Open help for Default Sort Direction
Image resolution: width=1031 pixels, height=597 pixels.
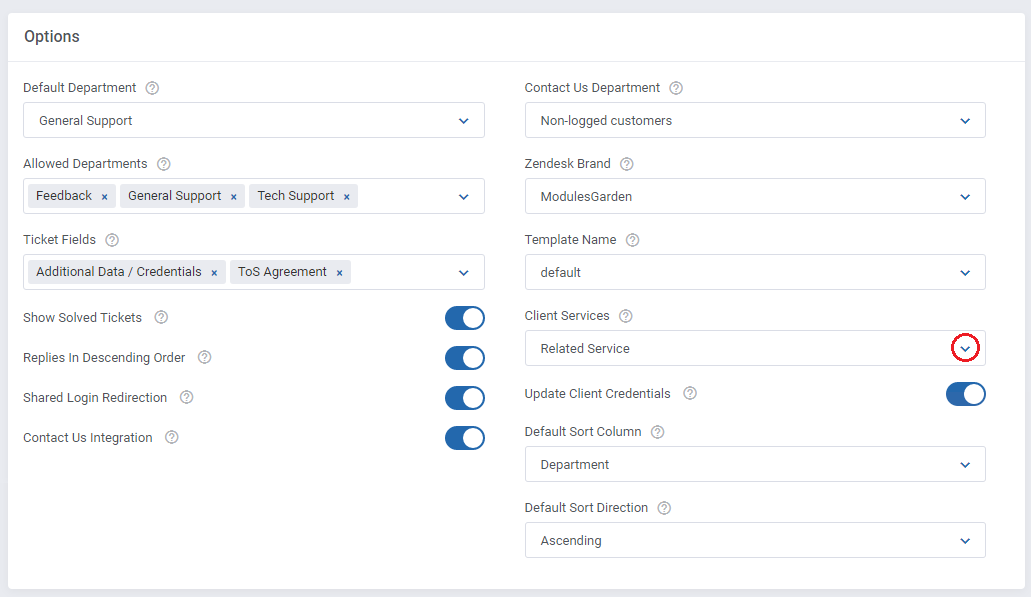coord(664,508)
